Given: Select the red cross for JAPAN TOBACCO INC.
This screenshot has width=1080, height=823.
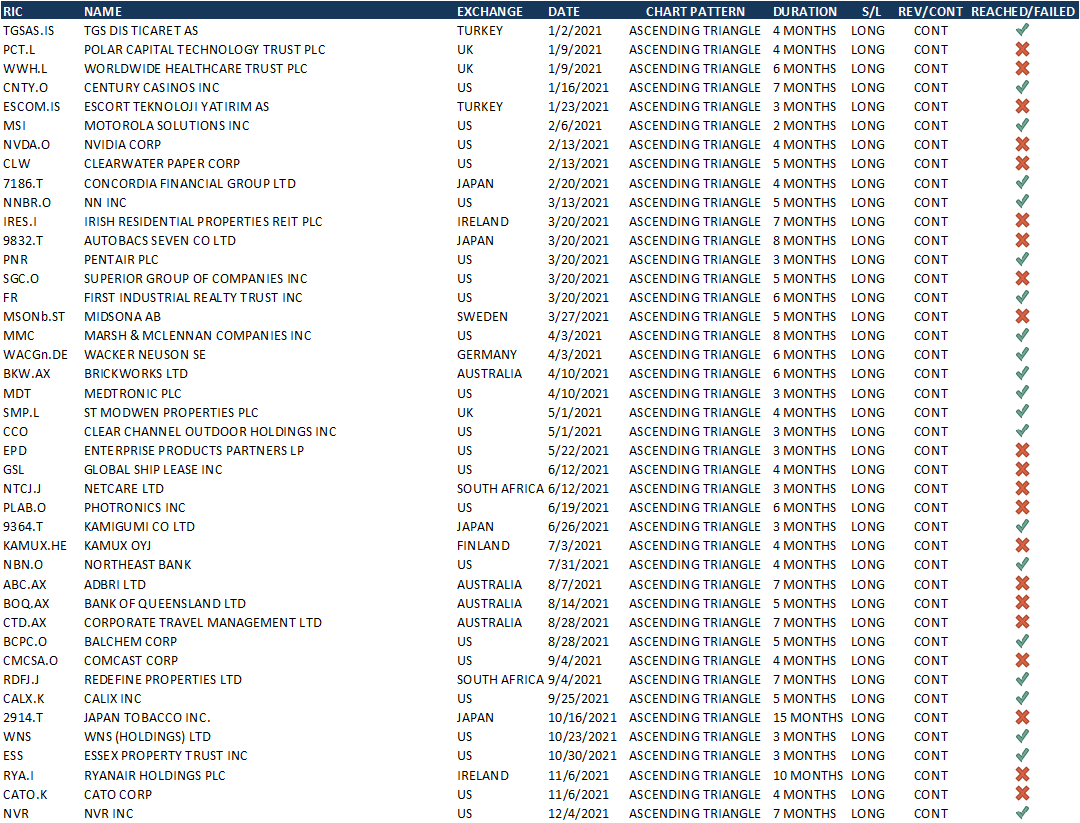Looking at the screenshot, I should click(x=1022, y=717).
